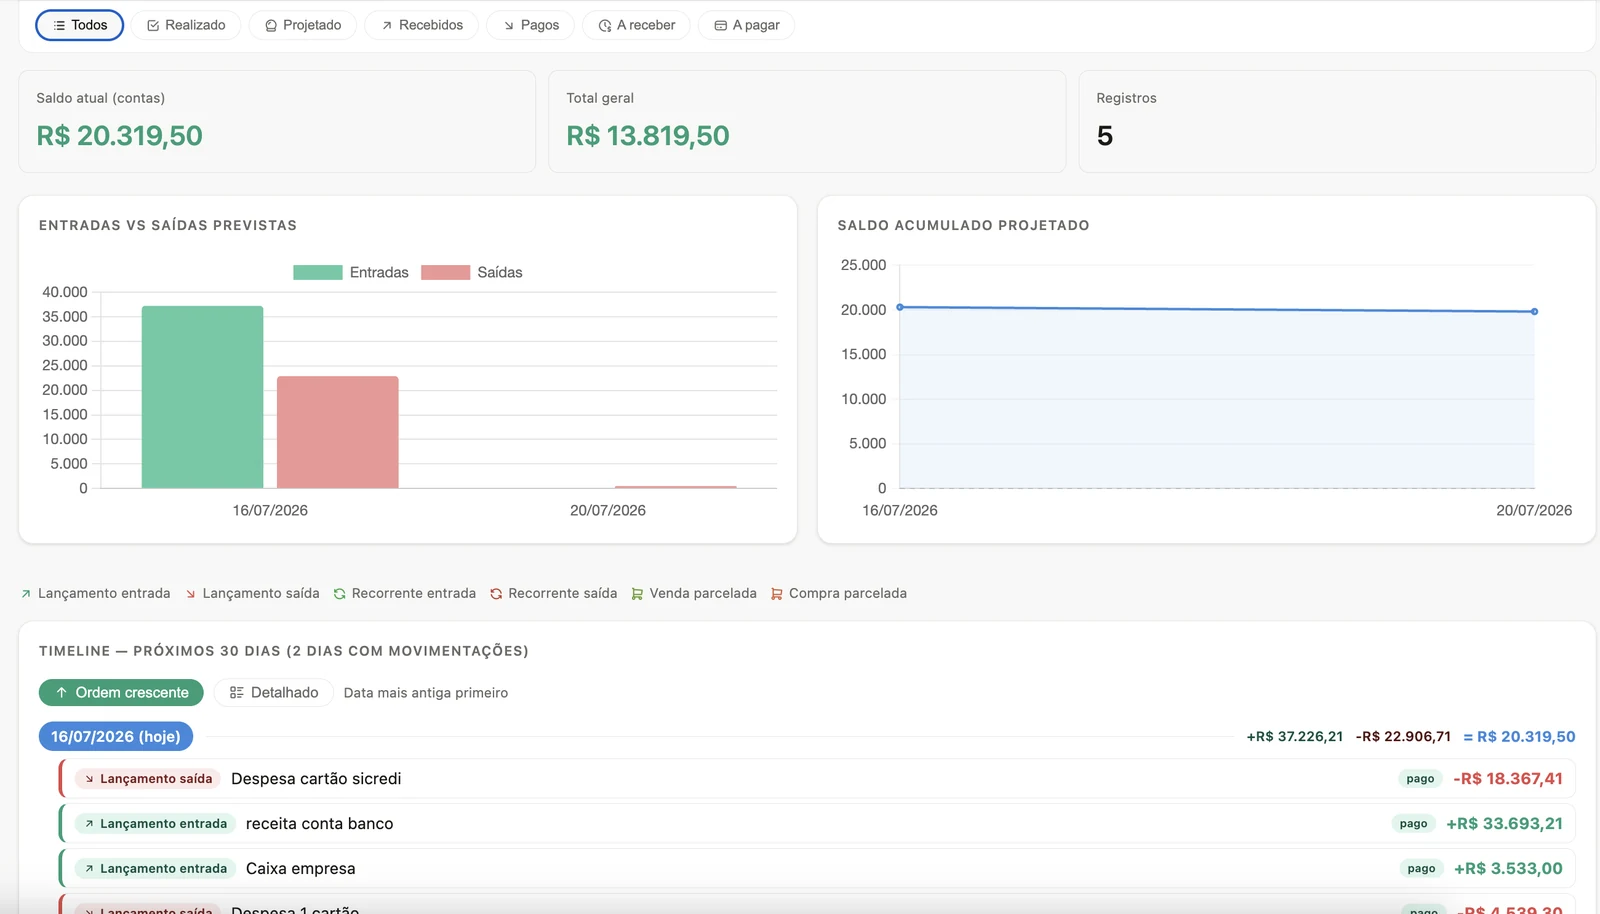Viewport: 1600px width, 914px height.
Task: Toggle Entradas series in chart legend
Action: tap(351, 272)
